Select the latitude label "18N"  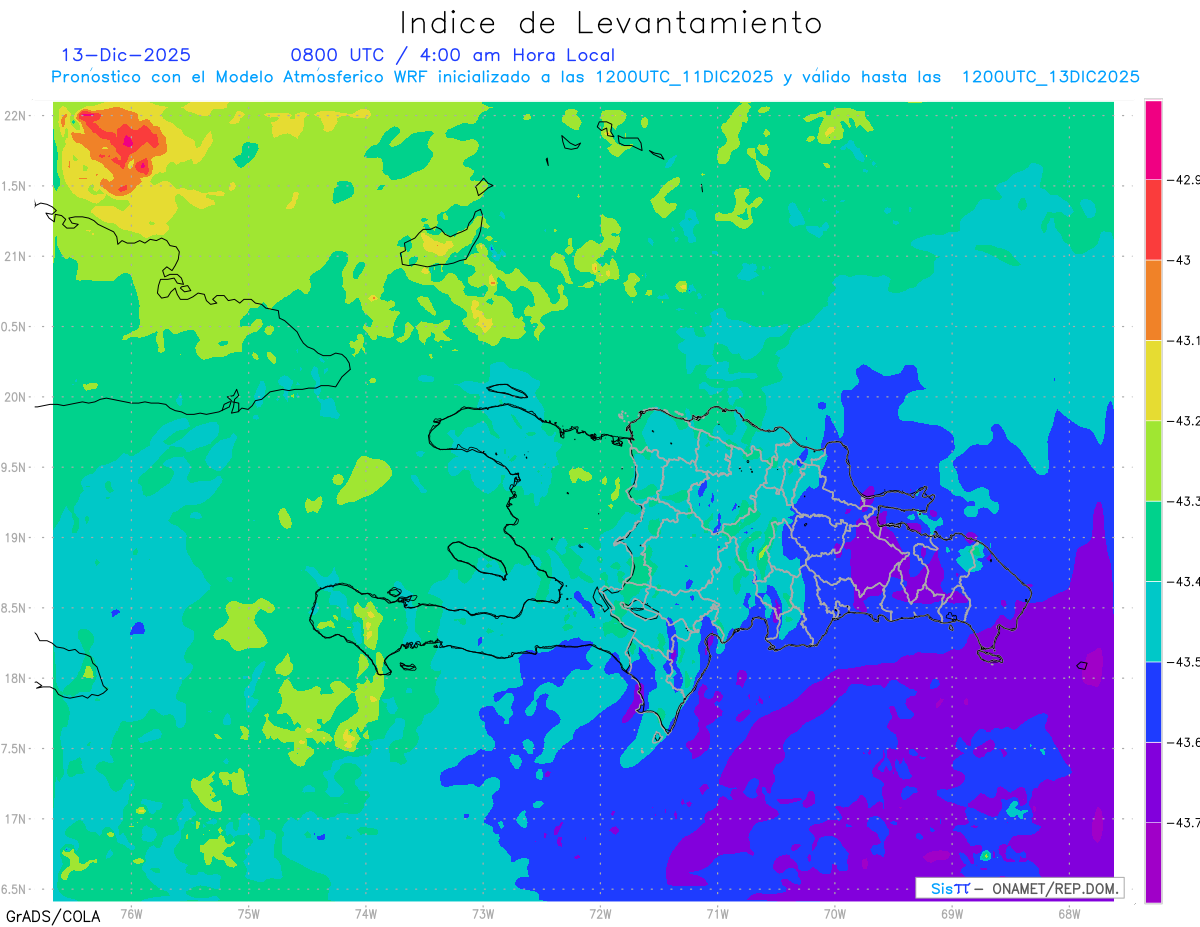tap(14, 678)
